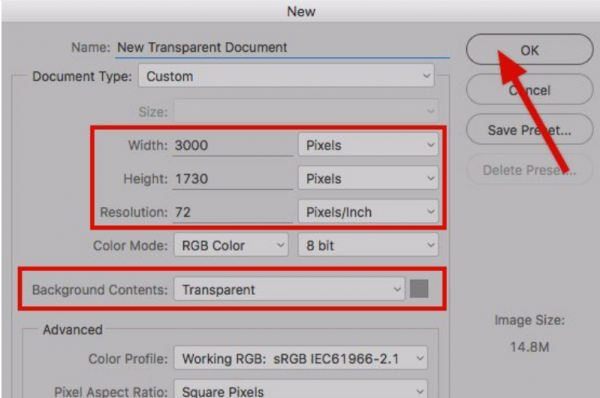The image size is (600, 398).
Task: Click the Name field with New Transparent Document
Action: coord(282,47)
